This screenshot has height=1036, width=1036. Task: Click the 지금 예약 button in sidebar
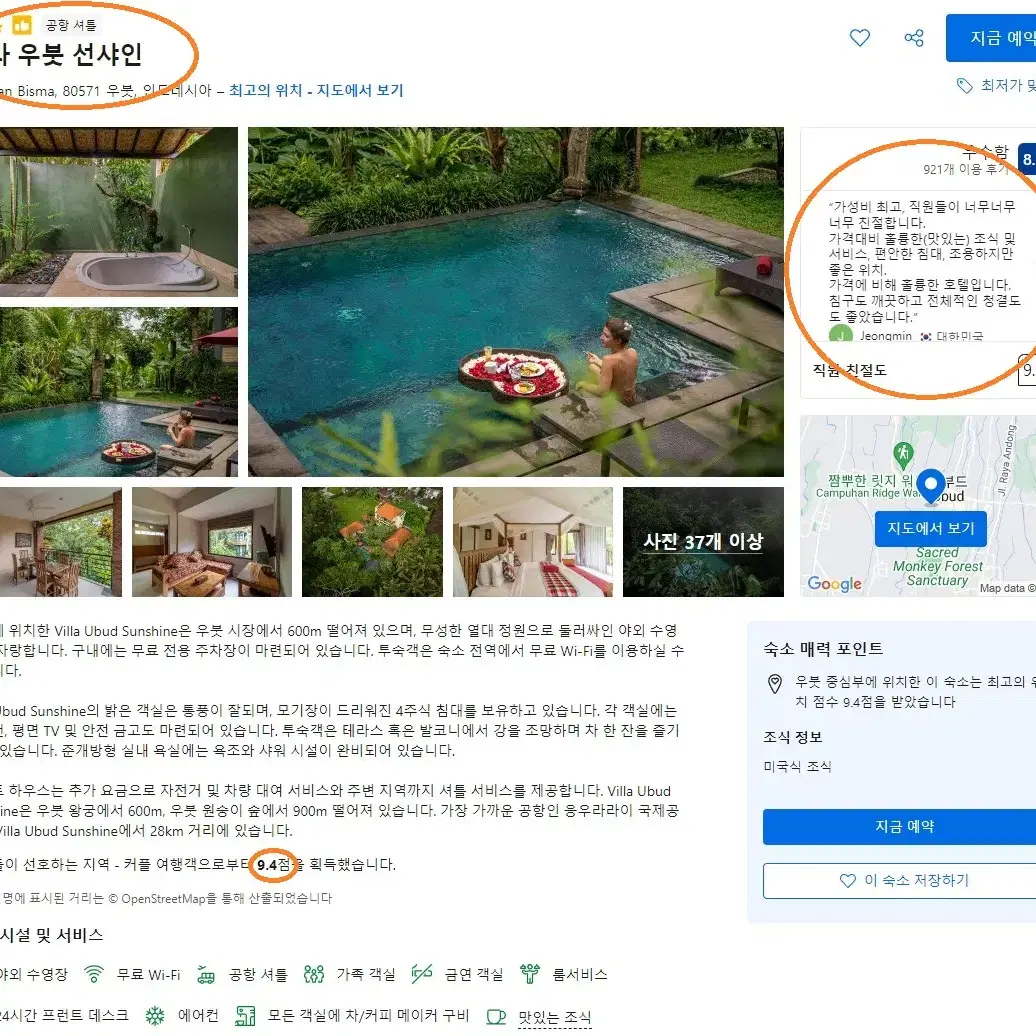click(x=904, y=827)
